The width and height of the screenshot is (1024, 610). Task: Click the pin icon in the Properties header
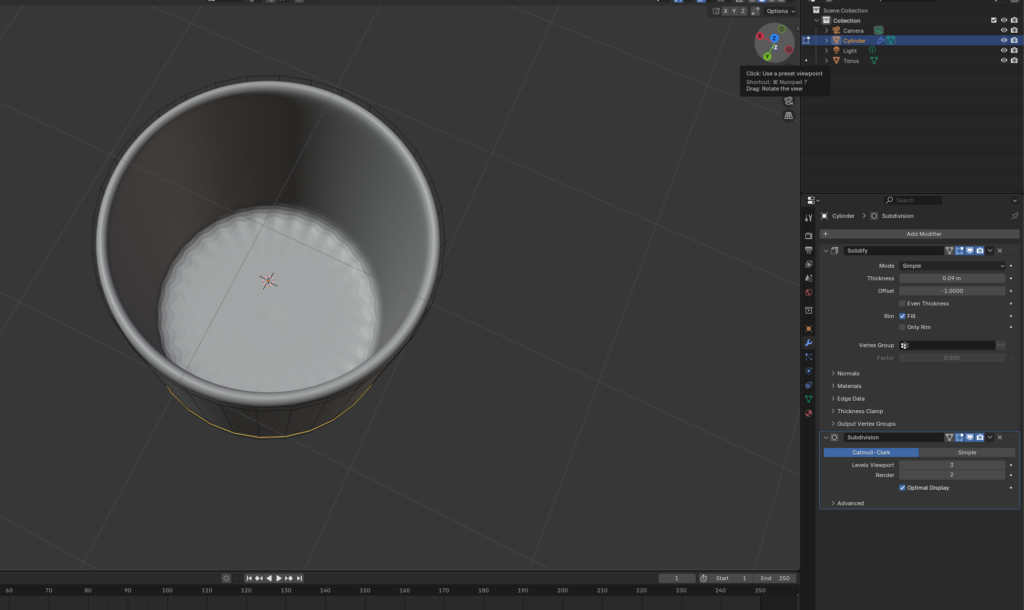1014,216
